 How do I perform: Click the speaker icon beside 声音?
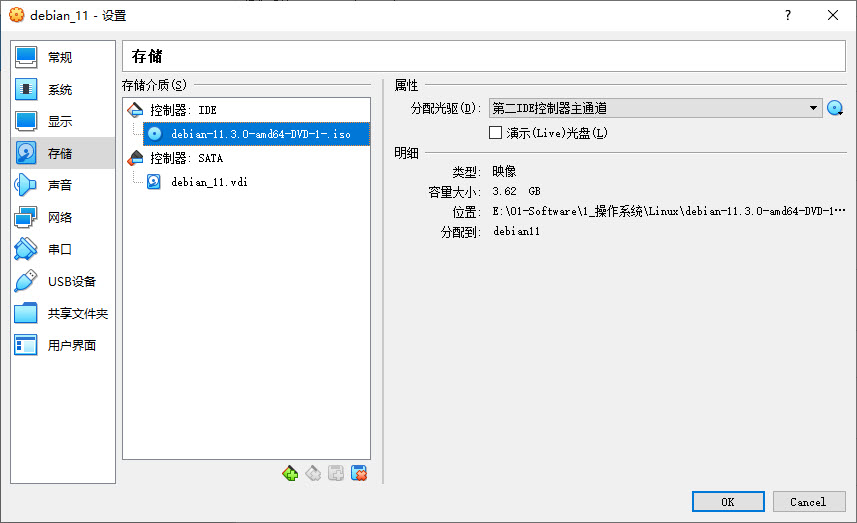pyautogui.click(x=26, y=185)
